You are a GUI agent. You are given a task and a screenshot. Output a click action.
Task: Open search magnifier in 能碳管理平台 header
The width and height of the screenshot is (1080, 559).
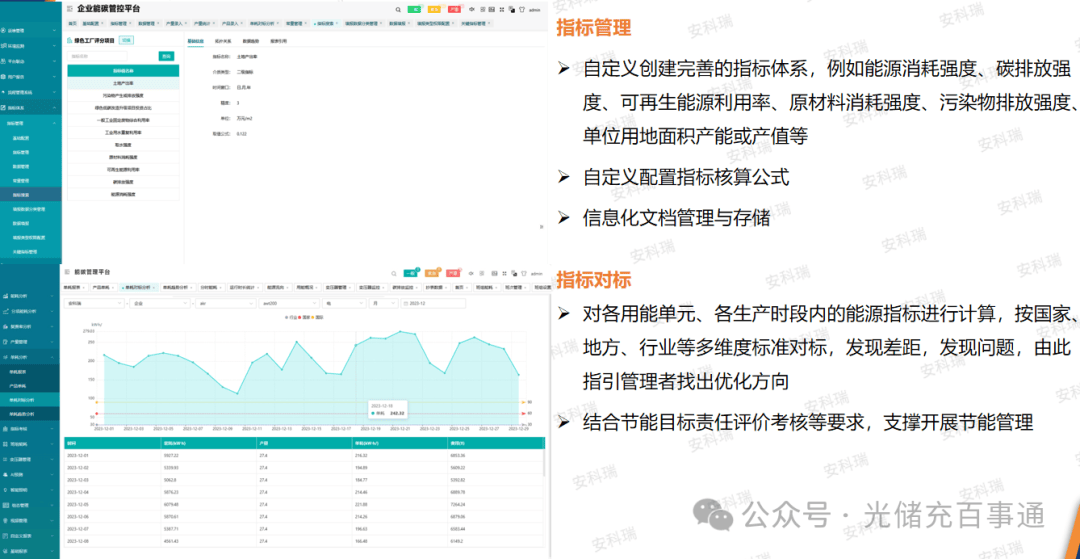393,273
